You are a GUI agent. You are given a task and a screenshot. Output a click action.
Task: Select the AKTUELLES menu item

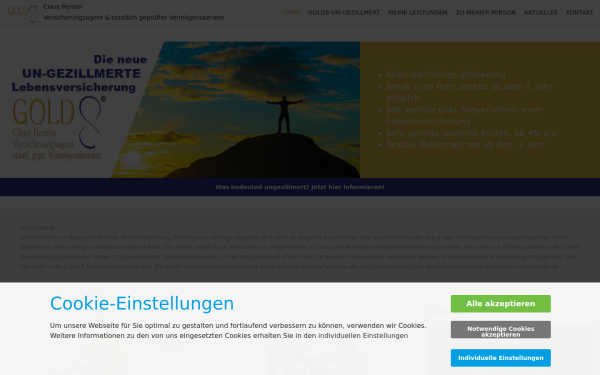[540, 13]
